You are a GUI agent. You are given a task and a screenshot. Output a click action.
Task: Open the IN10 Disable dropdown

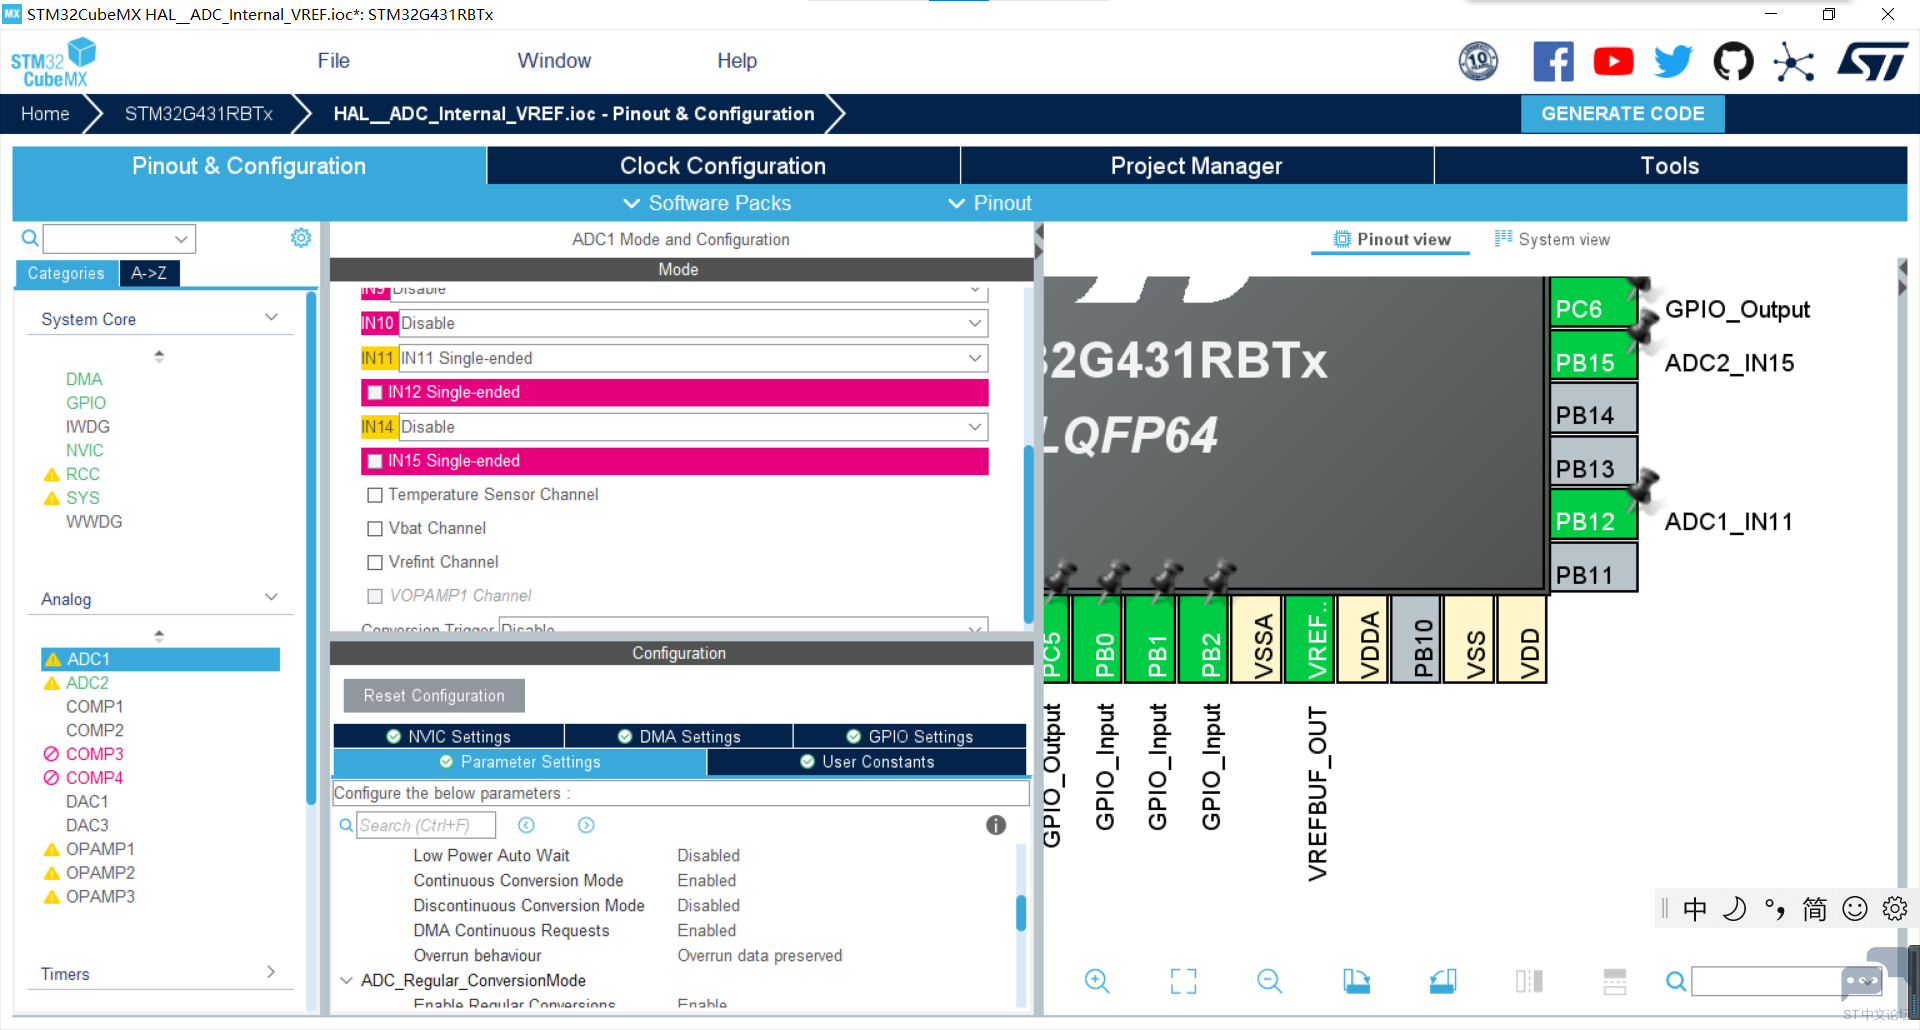pos(693,323)
